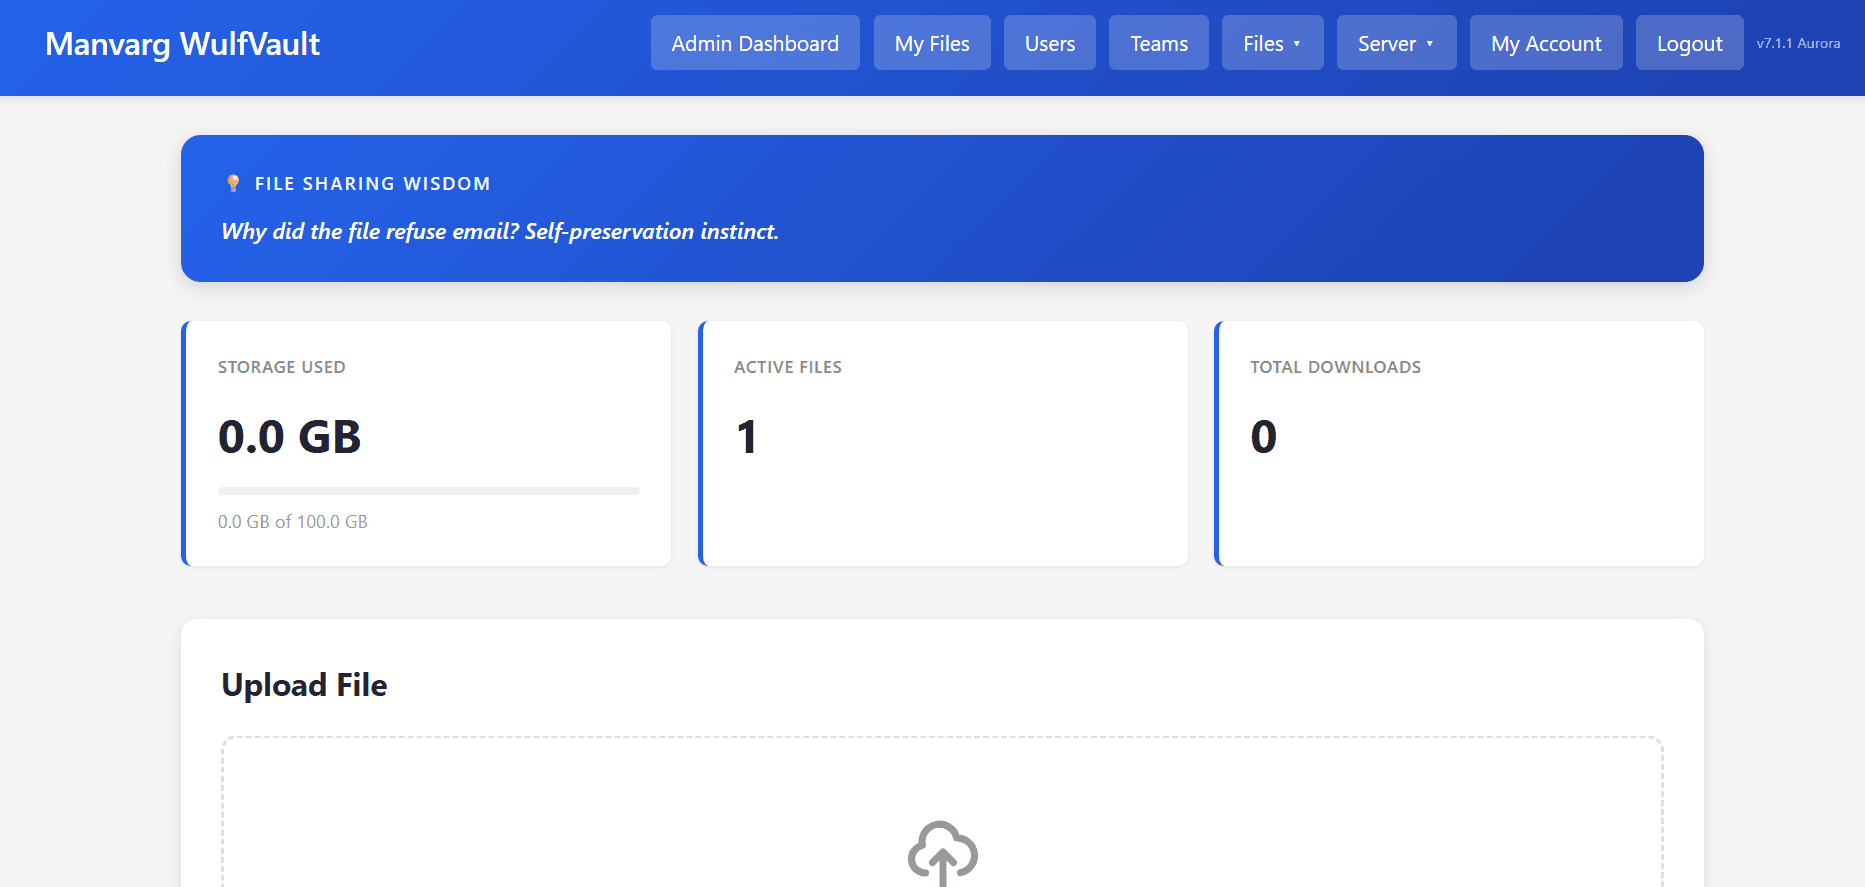Click the STORAGE USED label
Viewport: 1865px width, 887px height.
[282, 367]
